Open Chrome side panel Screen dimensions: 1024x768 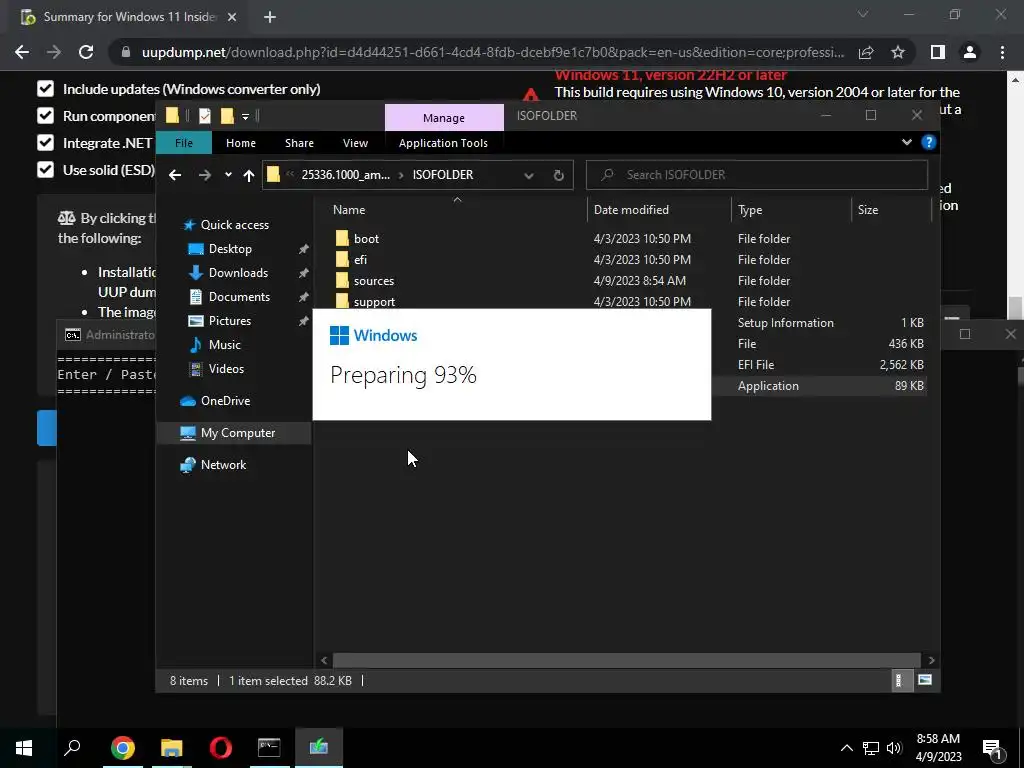938,52
